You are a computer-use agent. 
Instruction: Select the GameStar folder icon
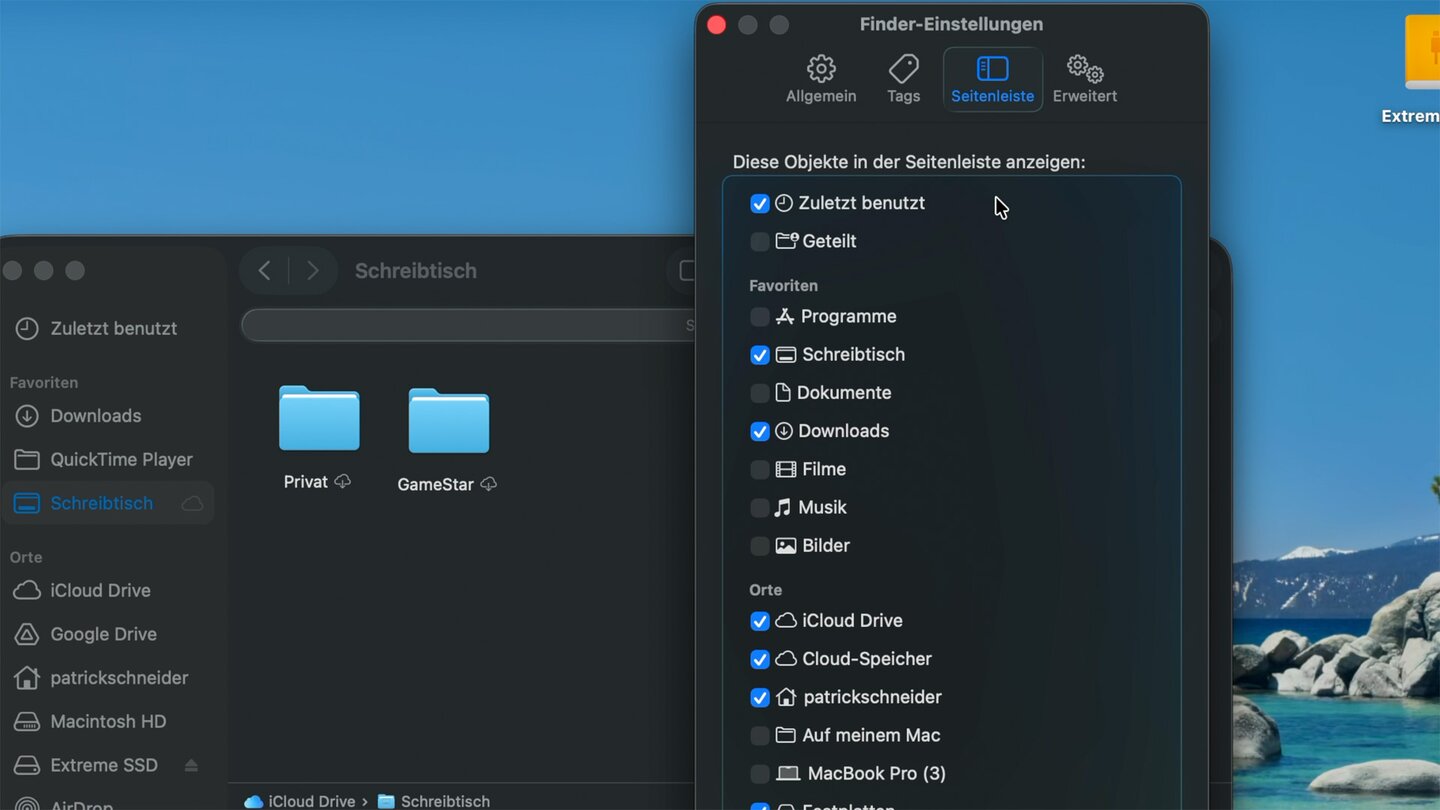pyautogui.click(x=448, y=421)
